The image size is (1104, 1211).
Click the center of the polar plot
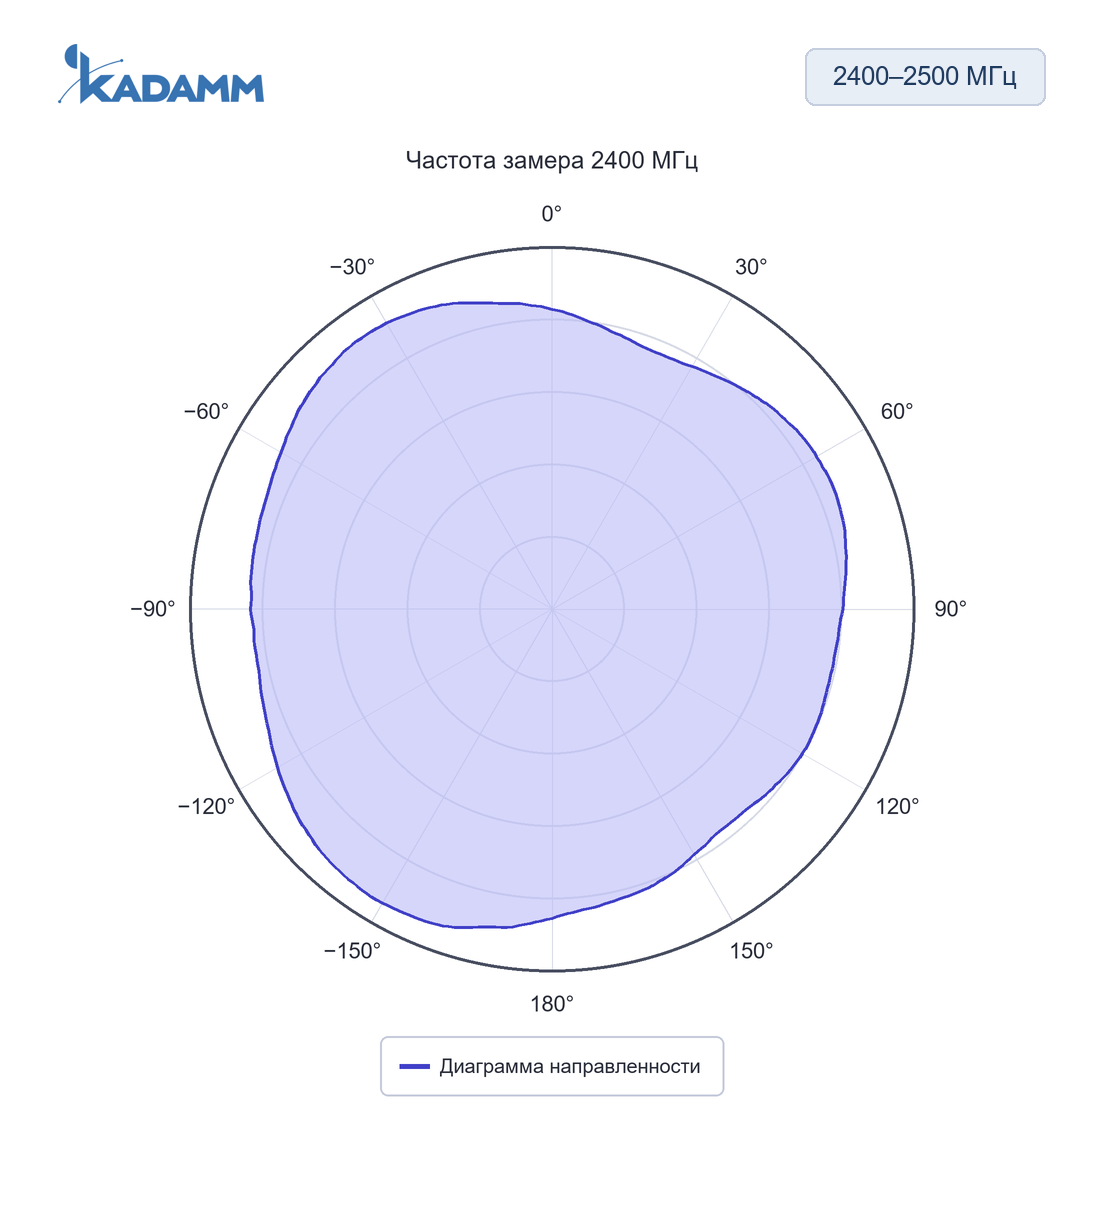coord(552,609)
